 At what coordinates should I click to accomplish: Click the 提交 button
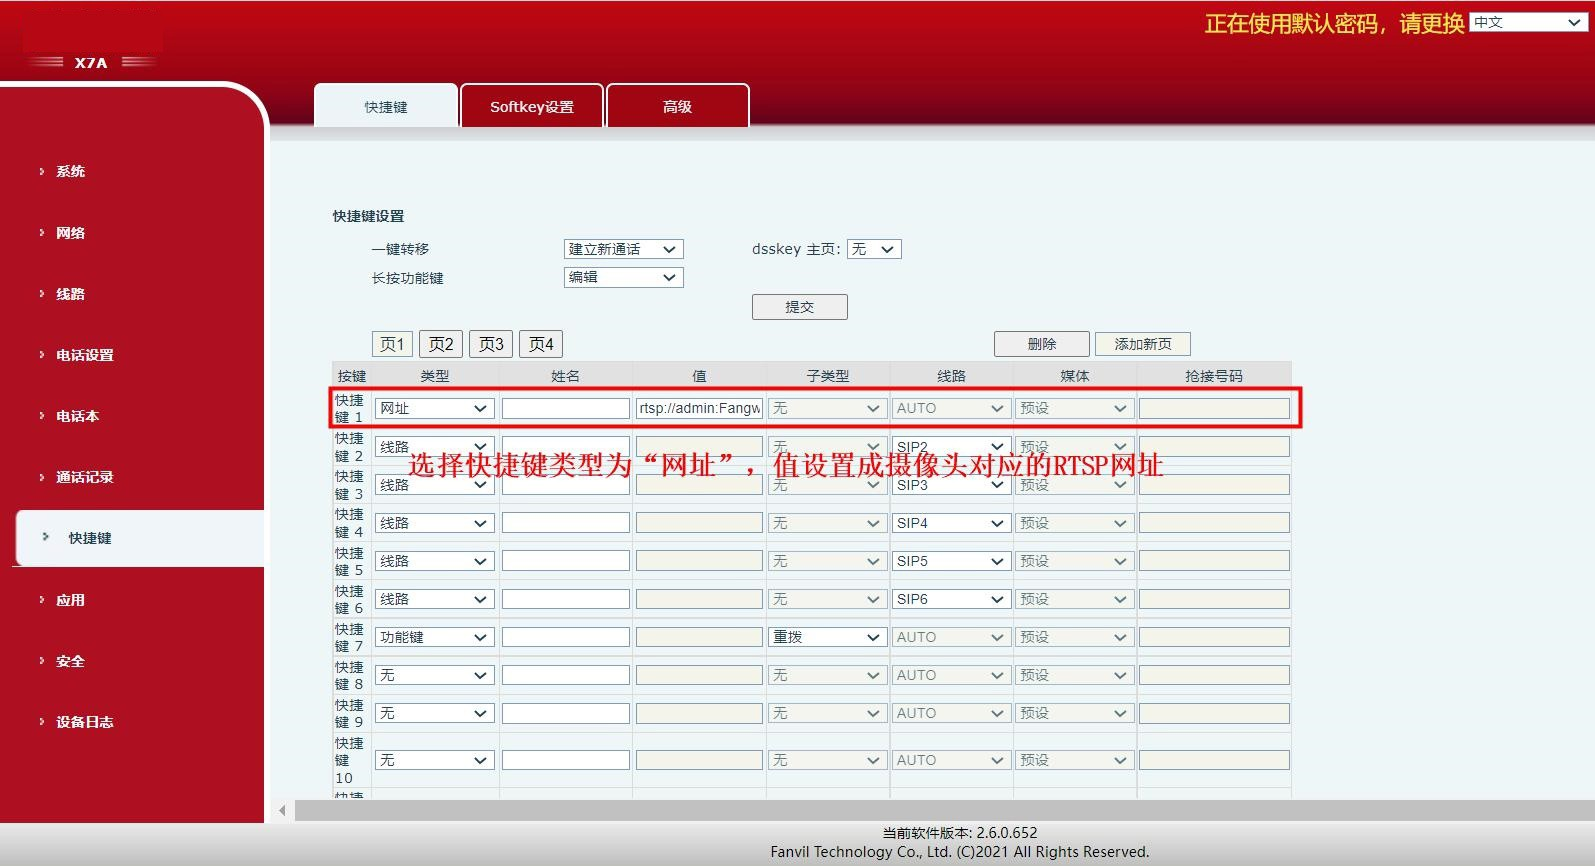[800, 307]
